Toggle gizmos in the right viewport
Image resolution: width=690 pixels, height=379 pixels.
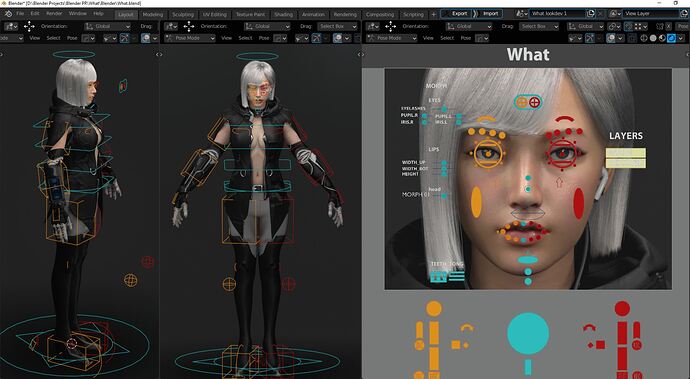pyautogui.click(x=591, y=38)
